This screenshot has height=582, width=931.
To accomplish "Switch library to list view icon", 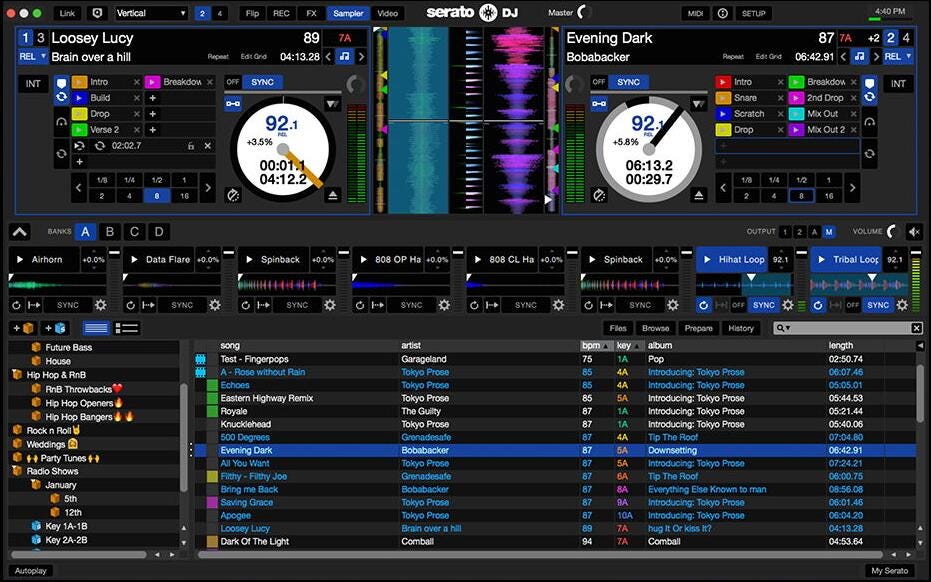I will tap(96, 328).
